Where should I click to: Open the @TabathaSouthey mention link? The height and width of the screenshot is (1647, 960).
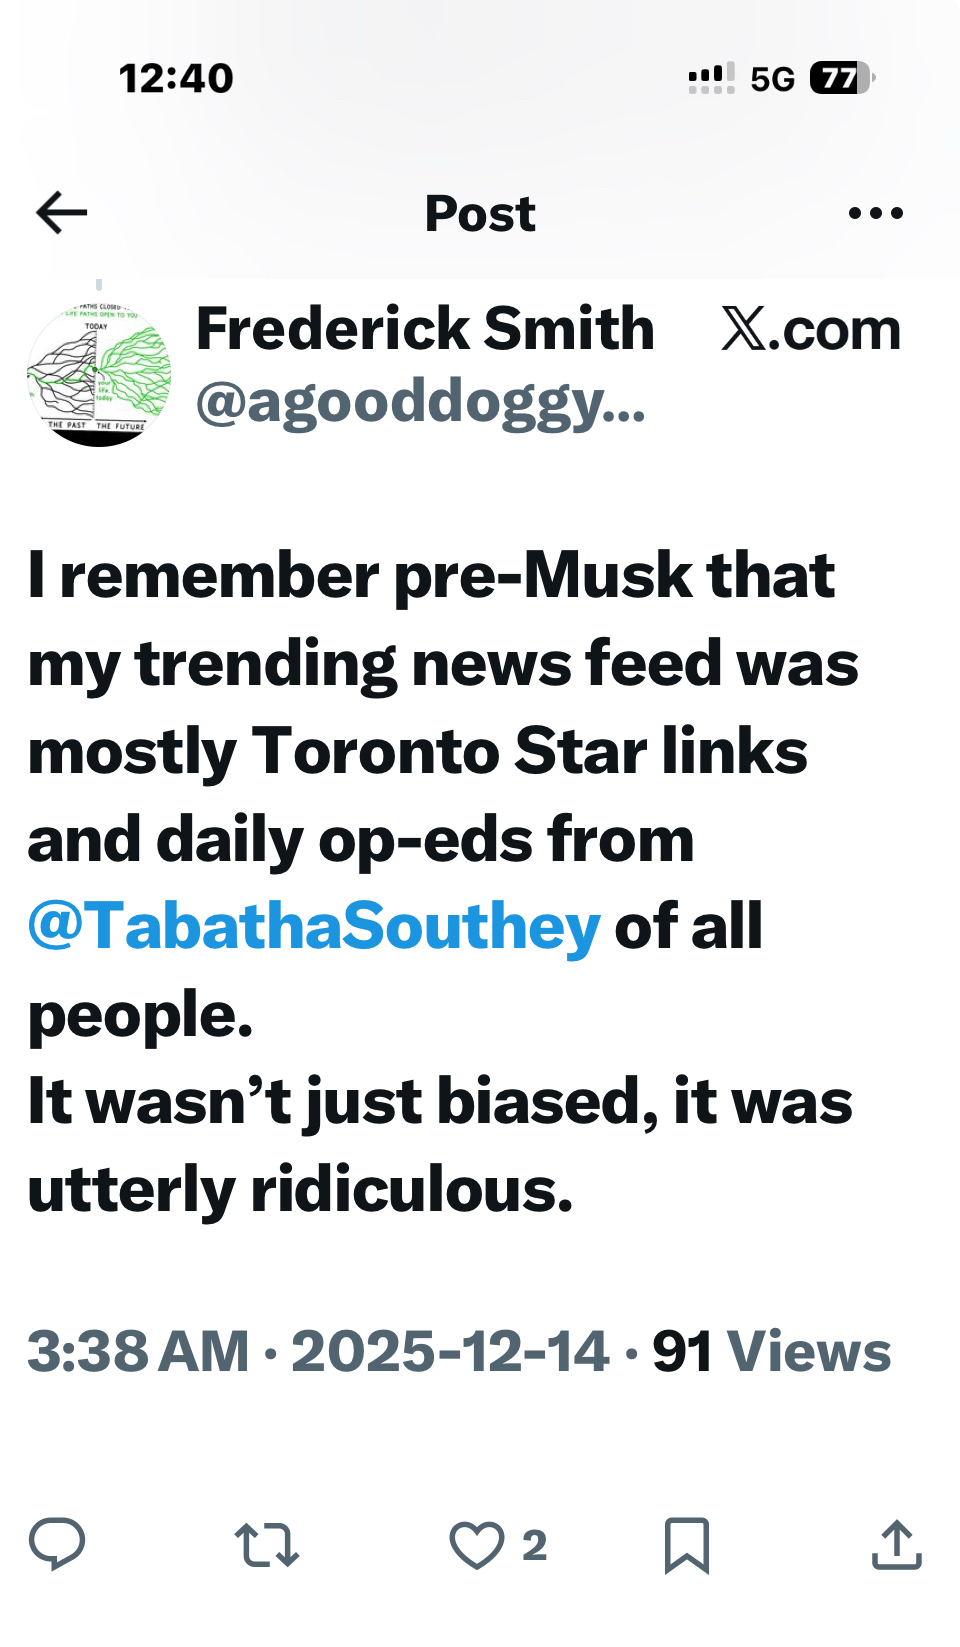pyautogui.click(x=314, y=926)
